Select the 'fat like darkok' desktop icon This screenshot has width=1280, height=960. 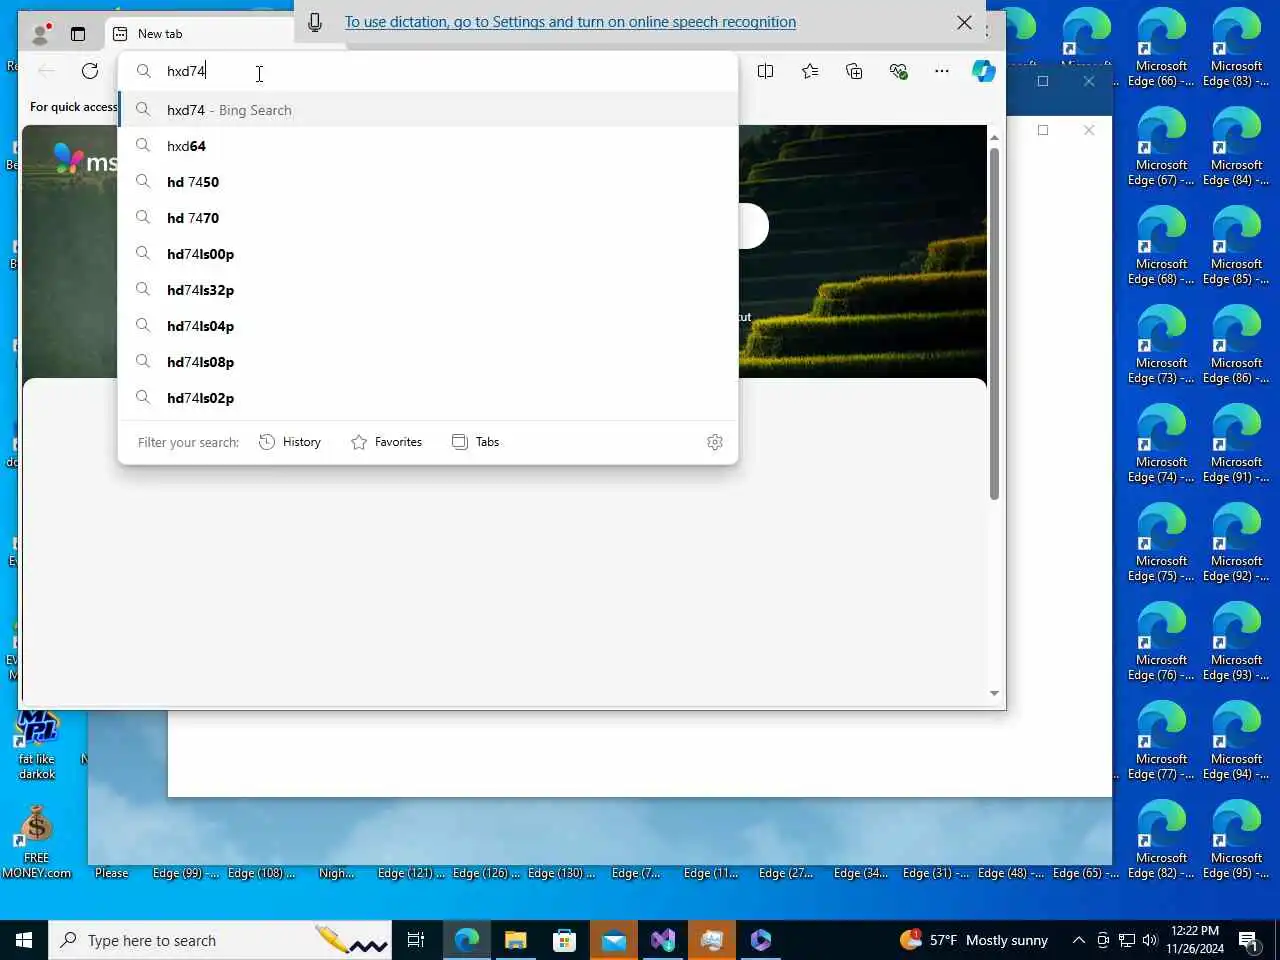(37, 745)
